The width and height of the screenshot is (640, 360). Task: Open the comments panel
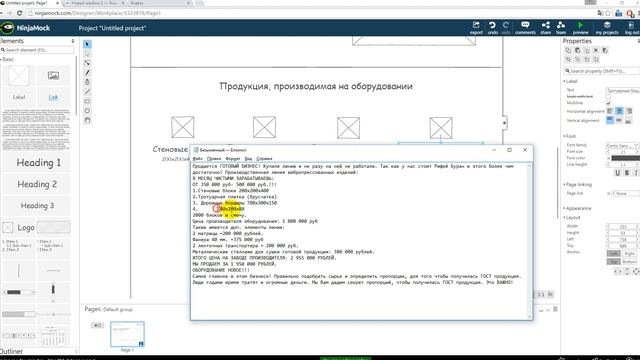[525, 27]
